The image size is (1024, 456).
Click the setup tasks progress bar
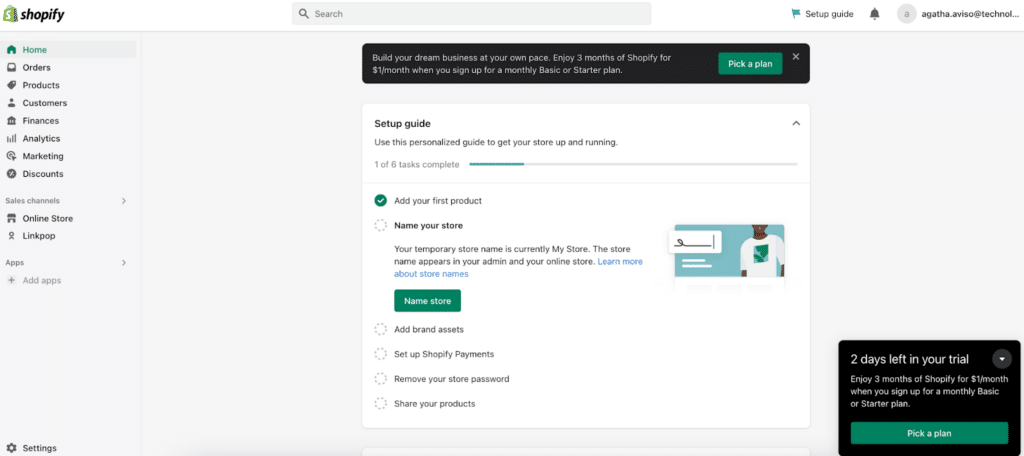(633, 164)
